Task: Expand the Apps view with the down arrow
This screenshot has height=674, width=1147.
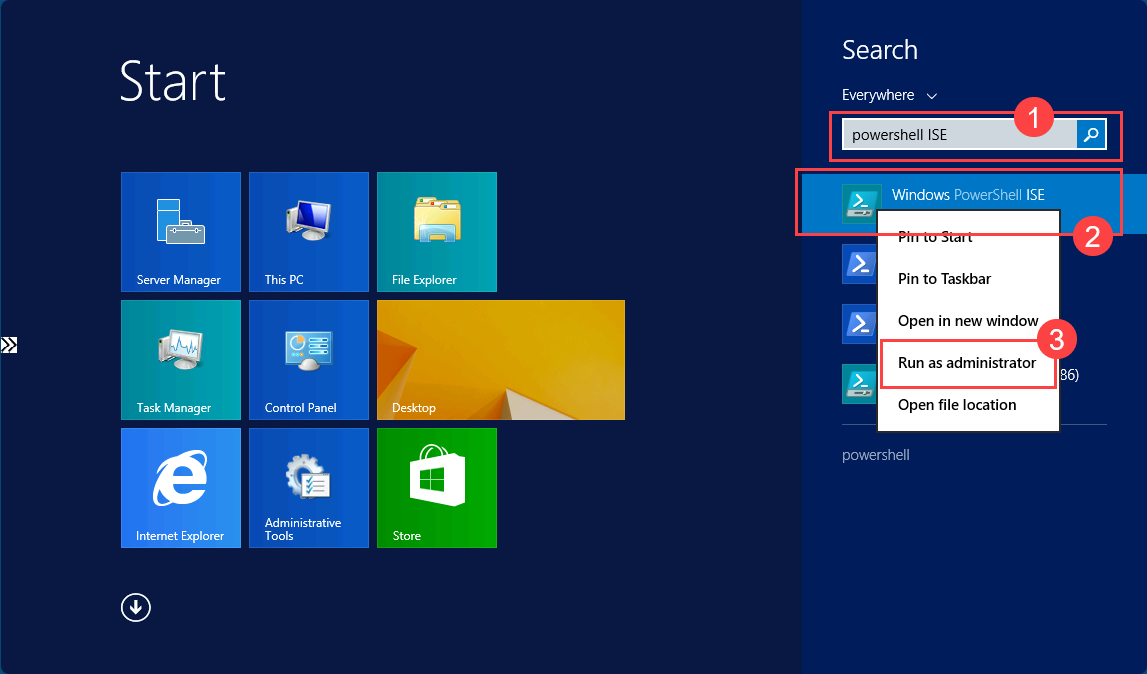Action: (135, 607)
